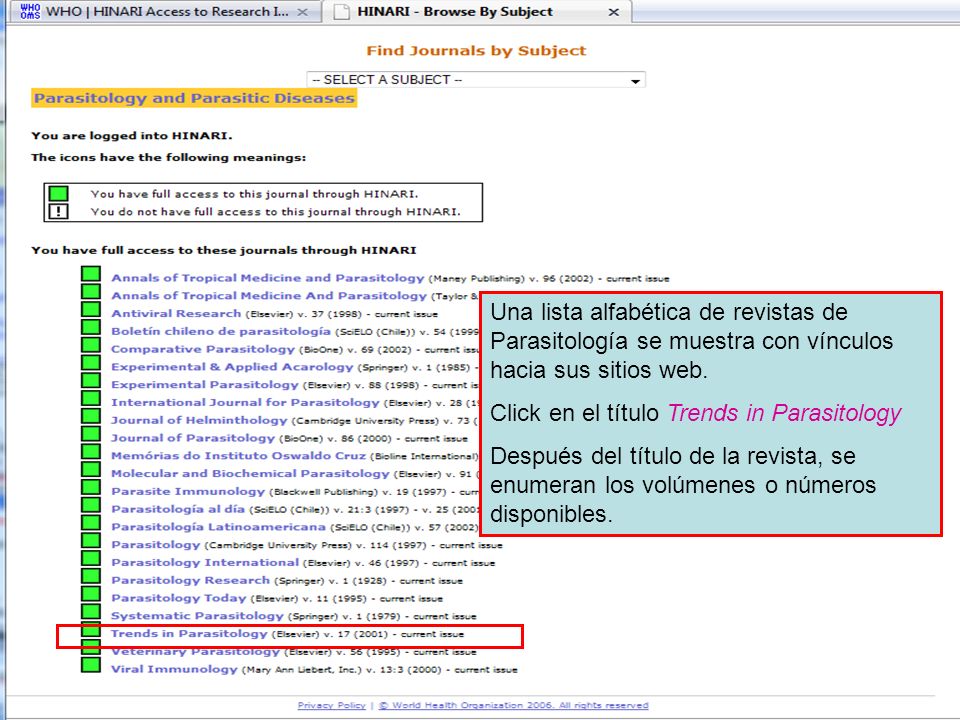Image resolution: width=960 pixels, height=720 pixels.
Task: Open the Journal of Helminthology link
Action: [199, 420]
